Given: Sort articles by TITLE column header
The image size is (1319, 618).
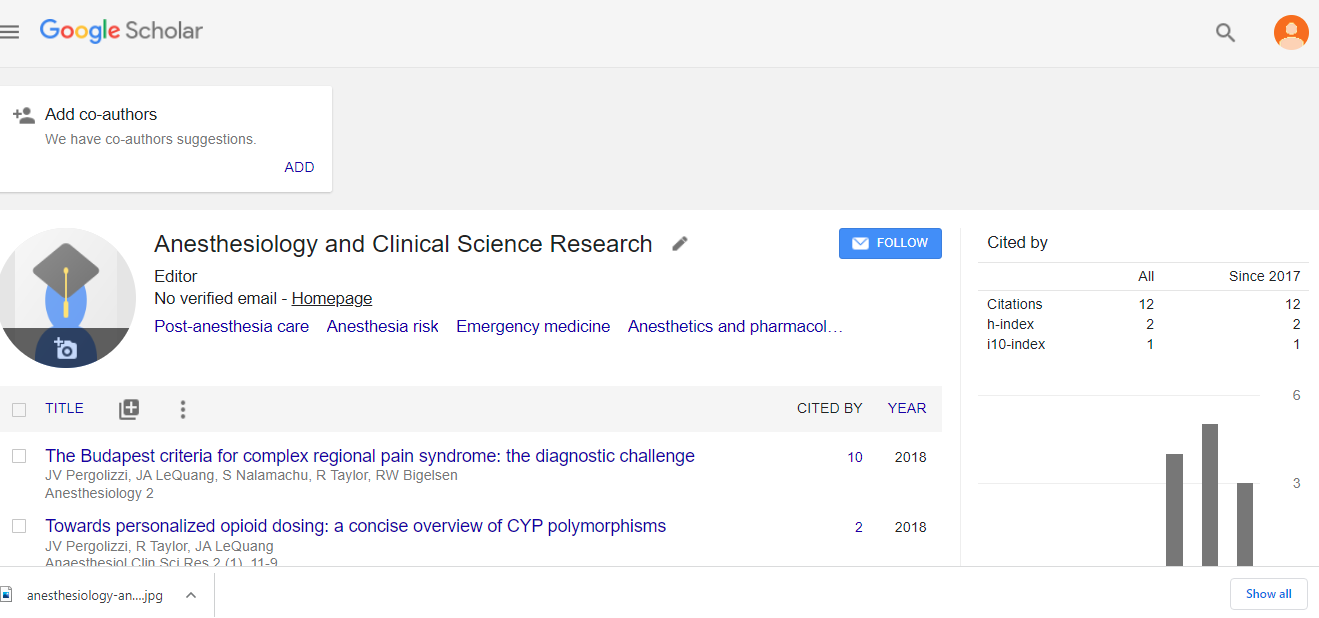Looking at the screenshot, I should click(64, 408).
